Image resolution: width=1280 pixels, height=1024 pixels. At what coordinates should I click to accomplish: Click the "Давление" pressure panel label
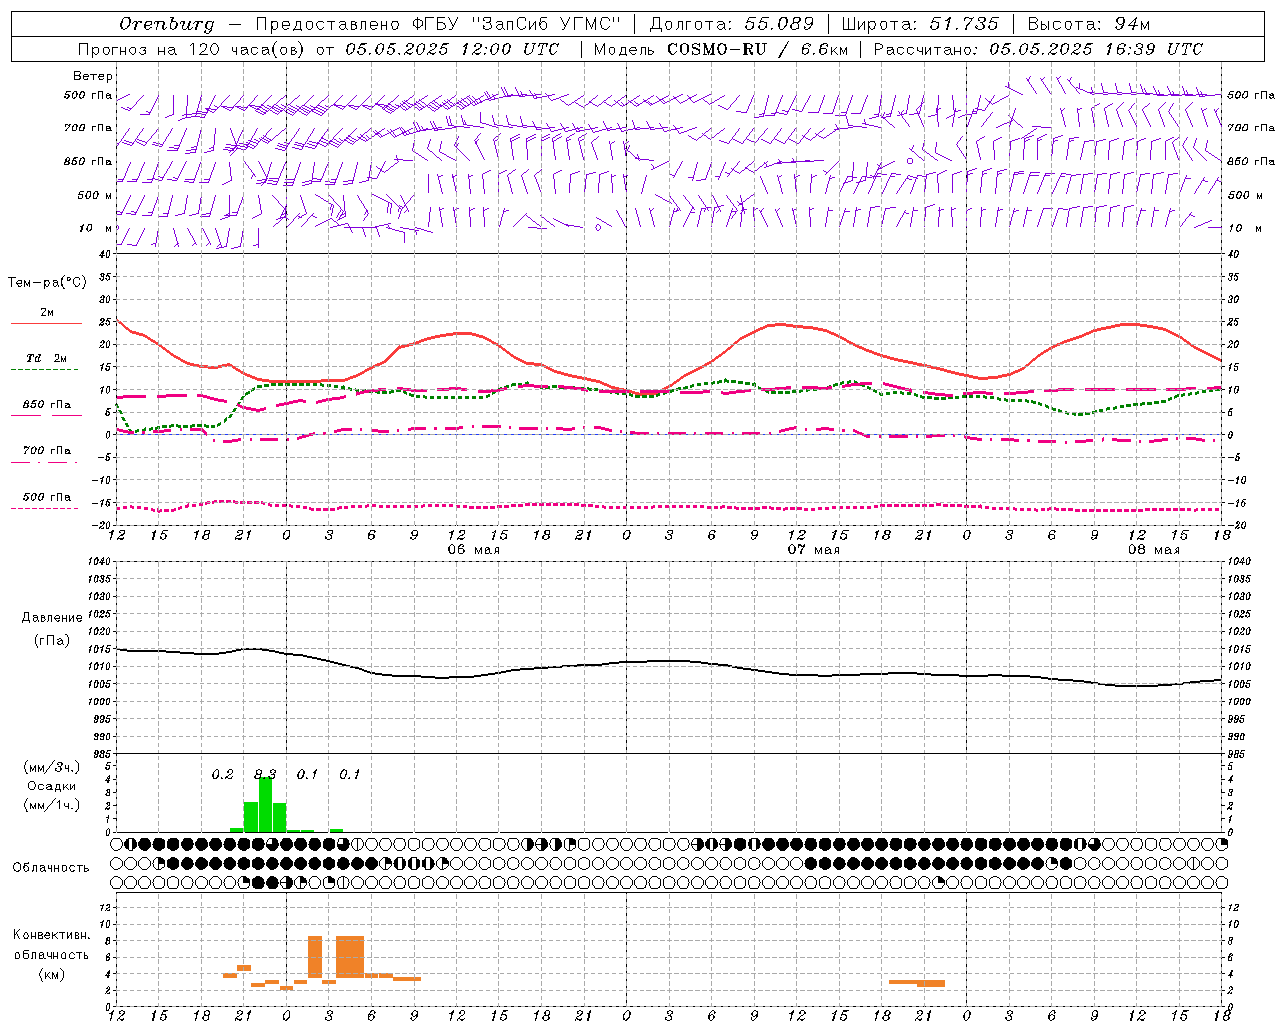(52, 618)
